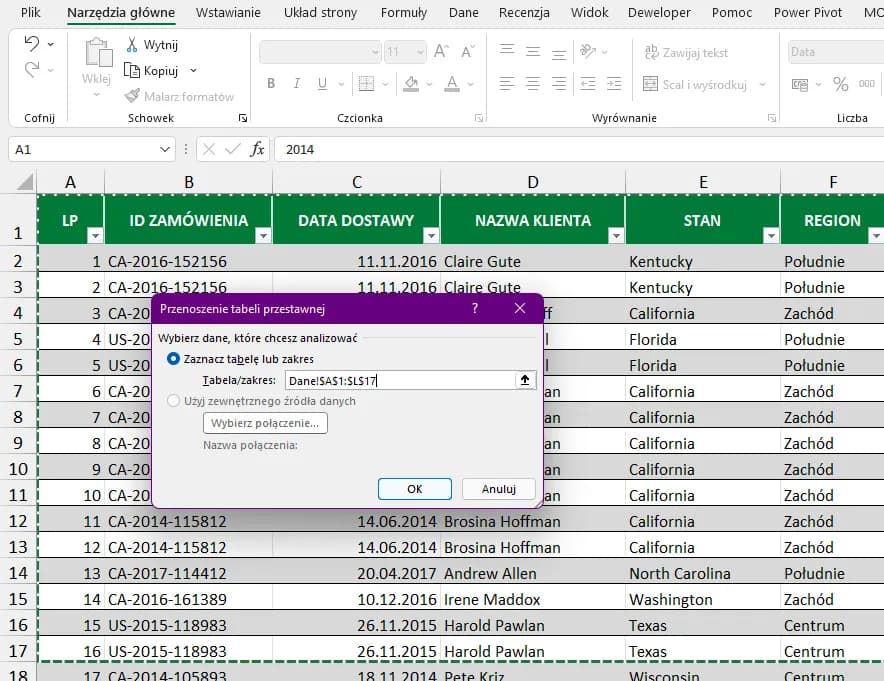Click the Cofnij (Undo) arrow icon

(30, 44)
